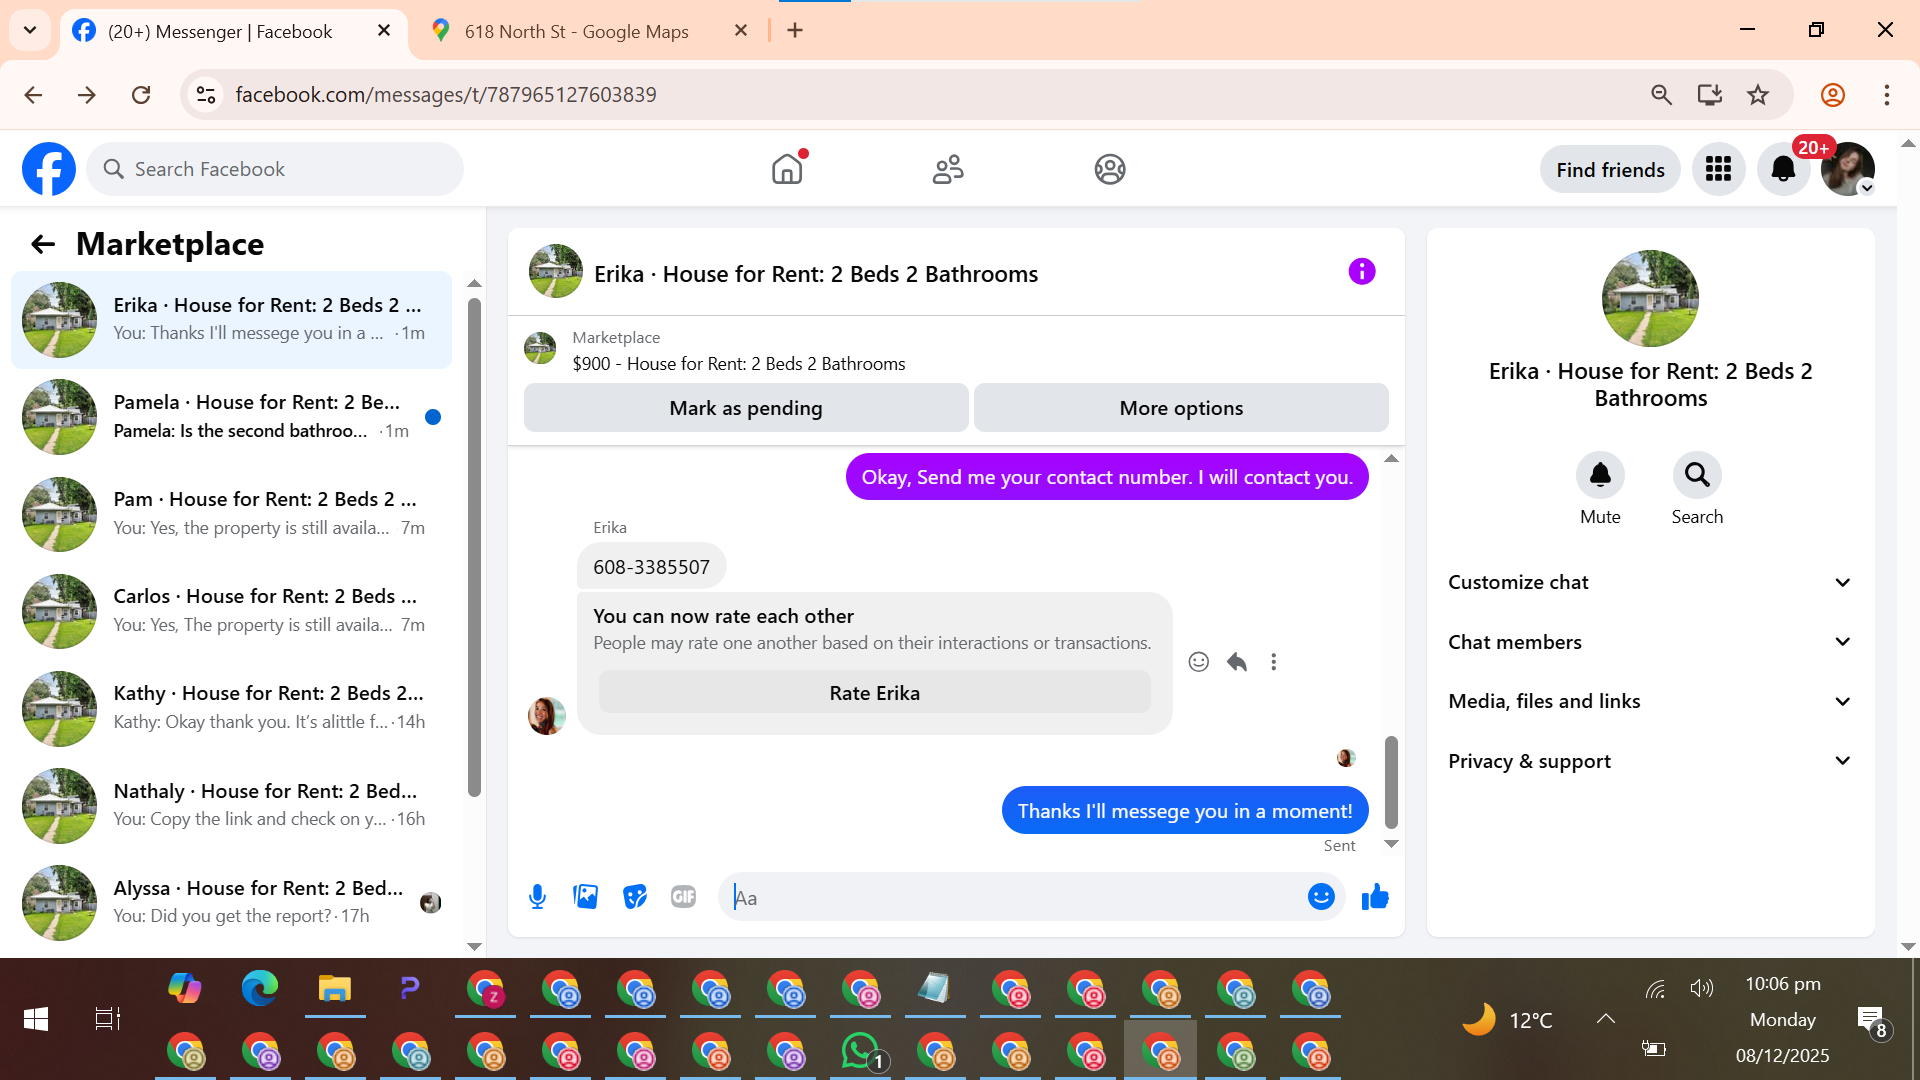Open the Chrome profile icon
Screen dimensions: 1920x1080
1833,95
